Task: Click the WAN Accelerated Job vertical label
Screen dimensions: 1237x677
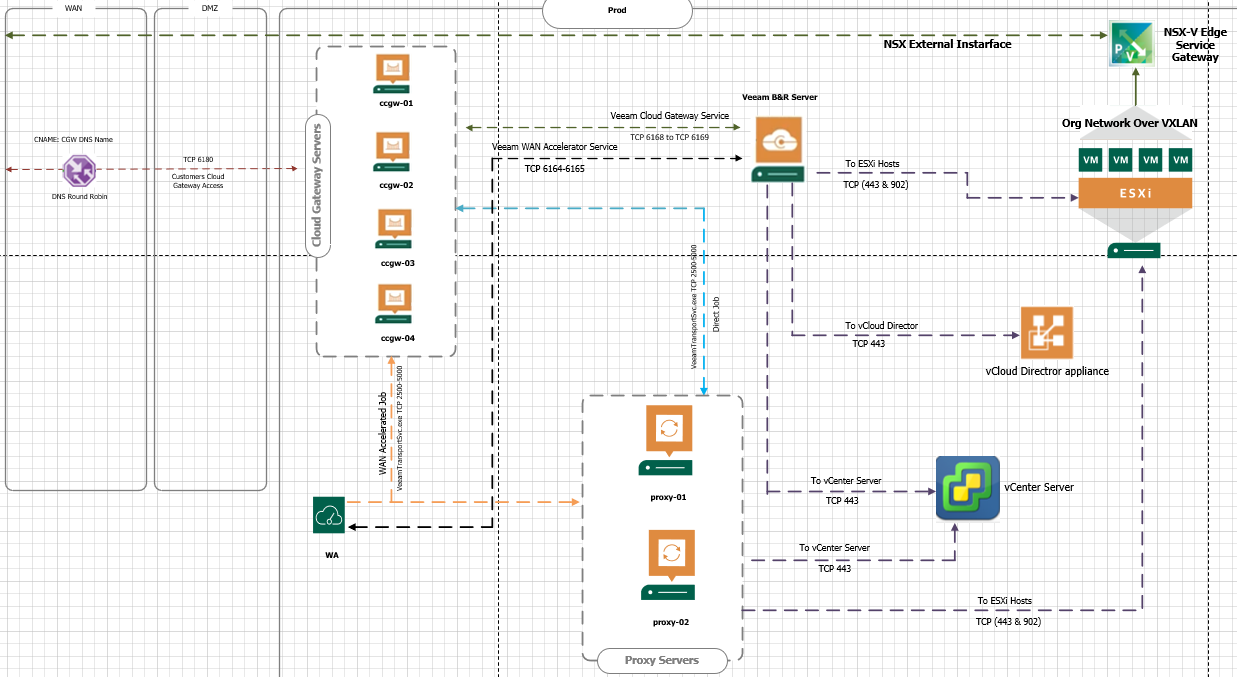Action: 381,435
